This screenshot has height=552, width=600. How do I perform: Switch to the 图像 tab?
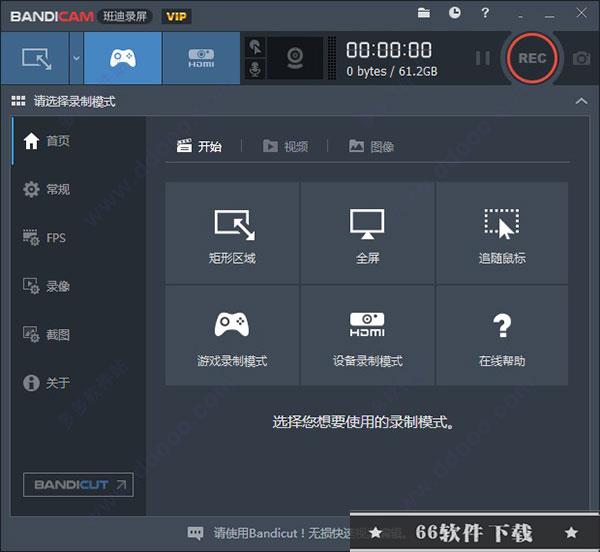click(372, 146)
